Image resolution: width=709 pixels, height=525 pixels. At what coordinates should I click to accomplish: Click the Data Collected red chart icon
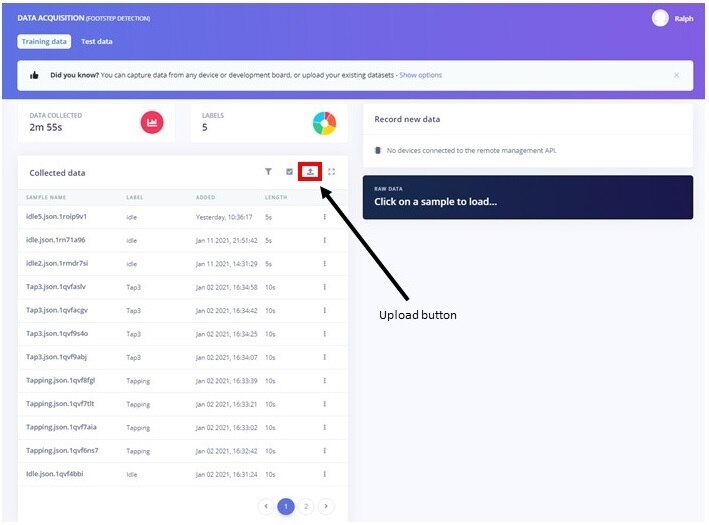(152, 123)
